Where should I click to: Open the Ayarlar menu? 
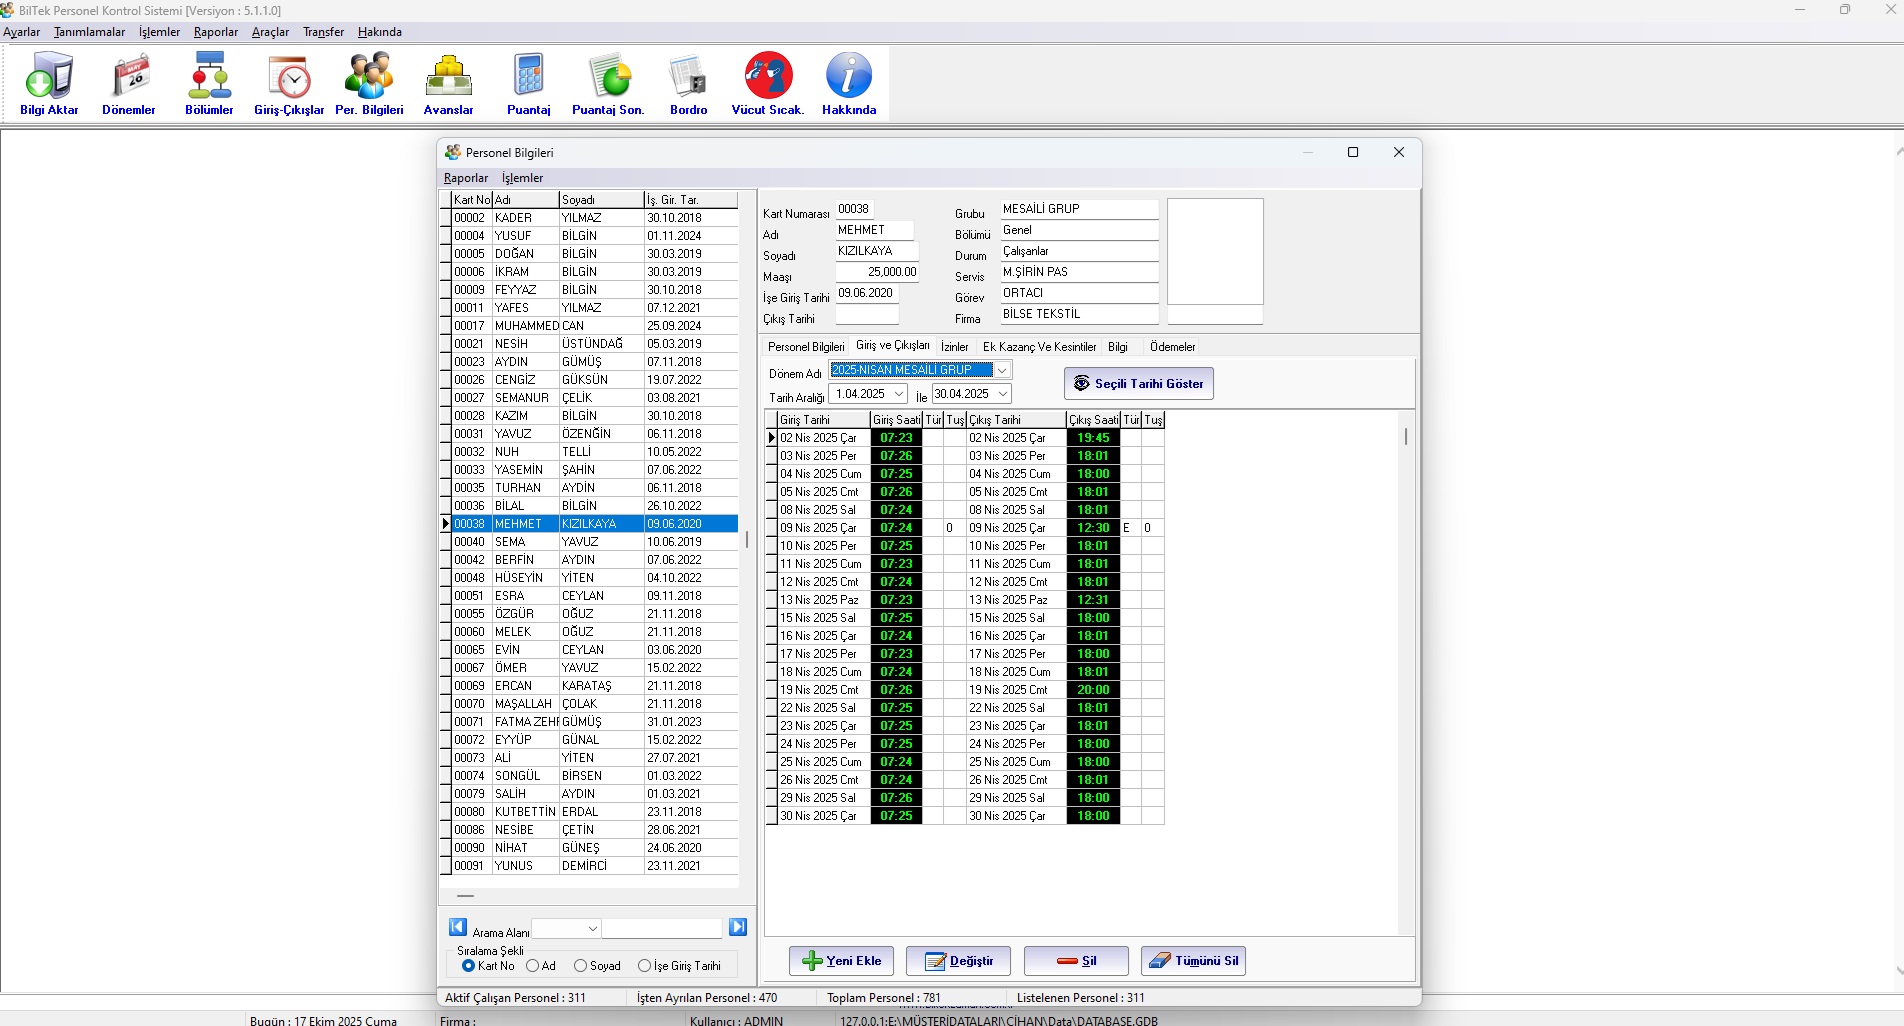pyautogui.click(x=22, y=32)
